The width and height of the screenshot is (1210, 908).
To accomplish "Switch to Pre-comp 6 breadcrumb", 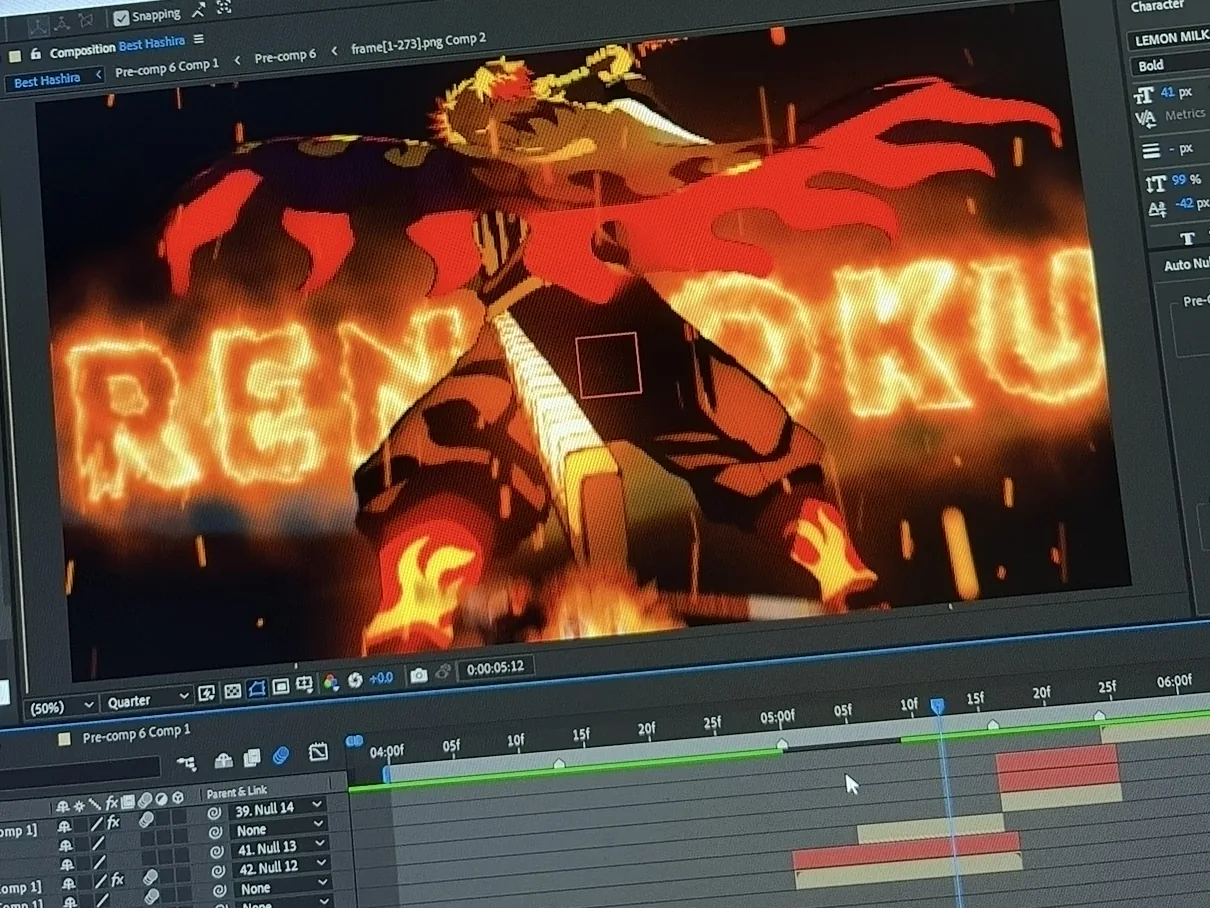I will point(285,57).
